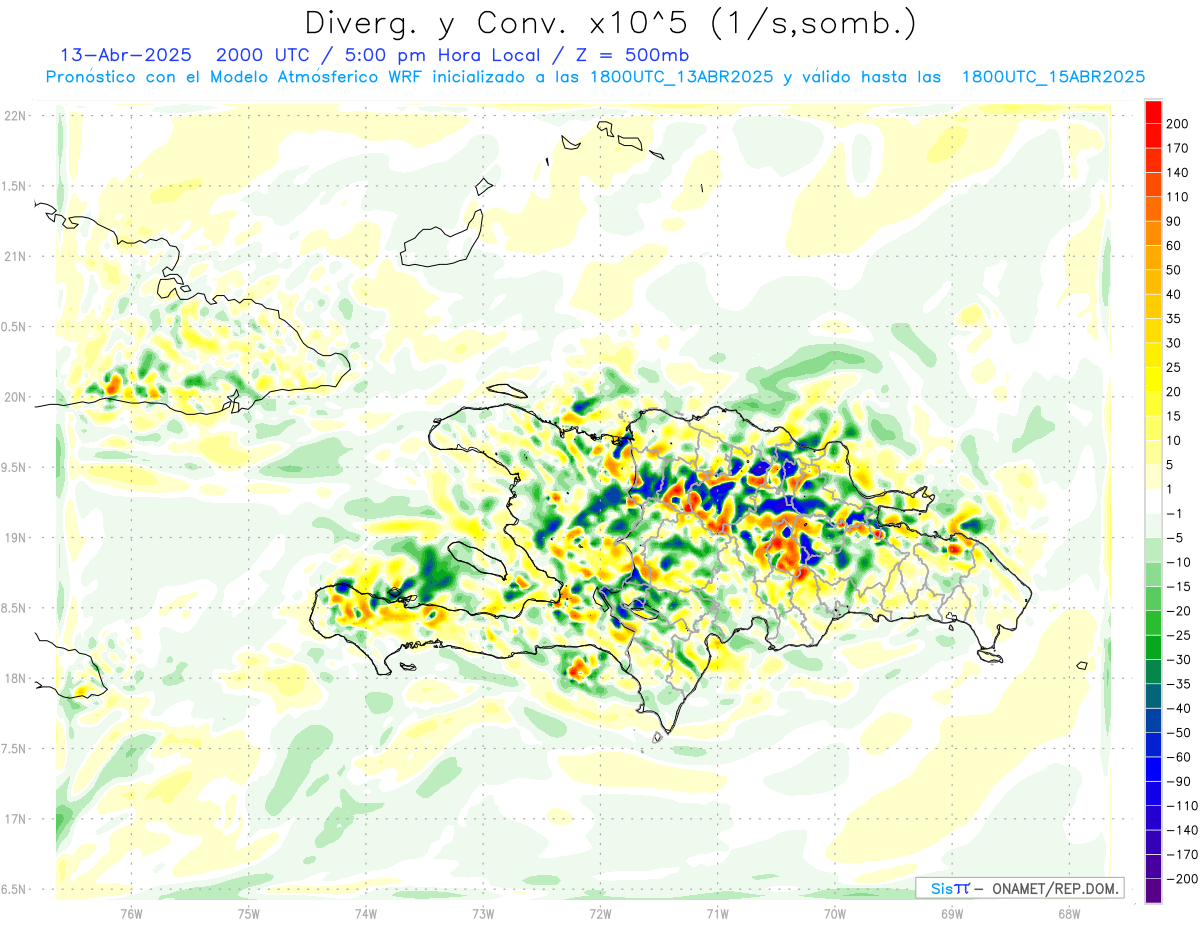The width and height of the screenshot is (1200, 927).
Task: Click the "50" positive color bar label
Action: pyautogui.click(x=1174, y=270)
